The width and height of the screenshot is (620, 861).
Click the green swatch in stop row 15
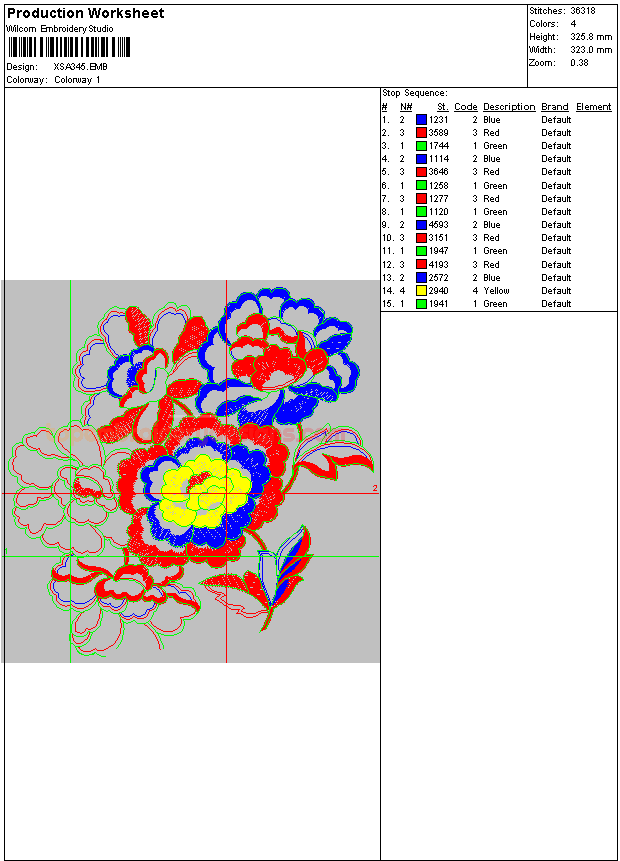[421, 304]
